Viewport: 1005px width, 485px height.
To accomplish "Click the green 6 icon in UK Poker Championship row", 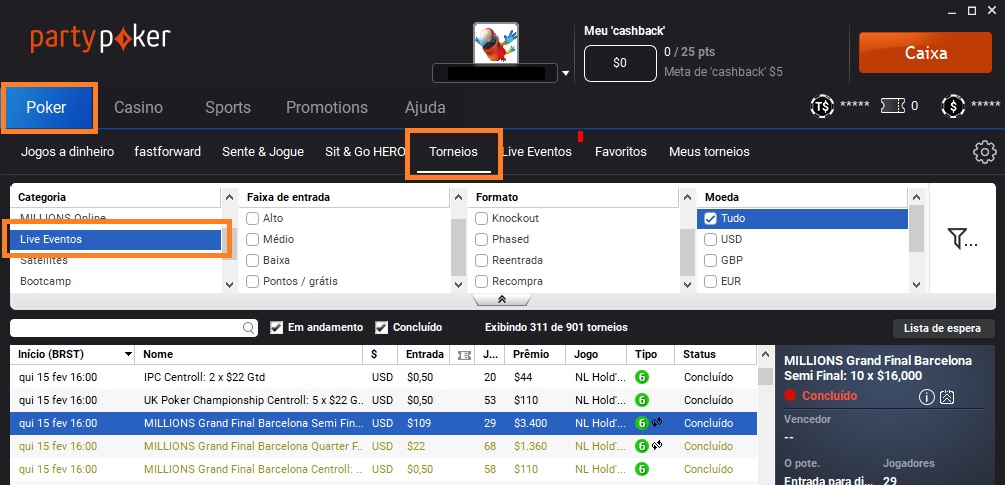I will (641, 400).
